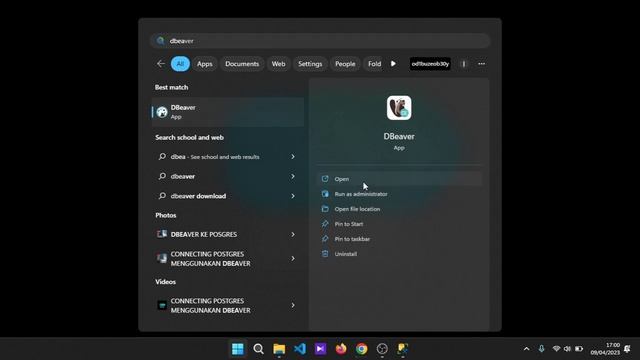The height and width of the screenshot is (360, 640).
Task: Select the All filter tab
Action: point(180,64)
